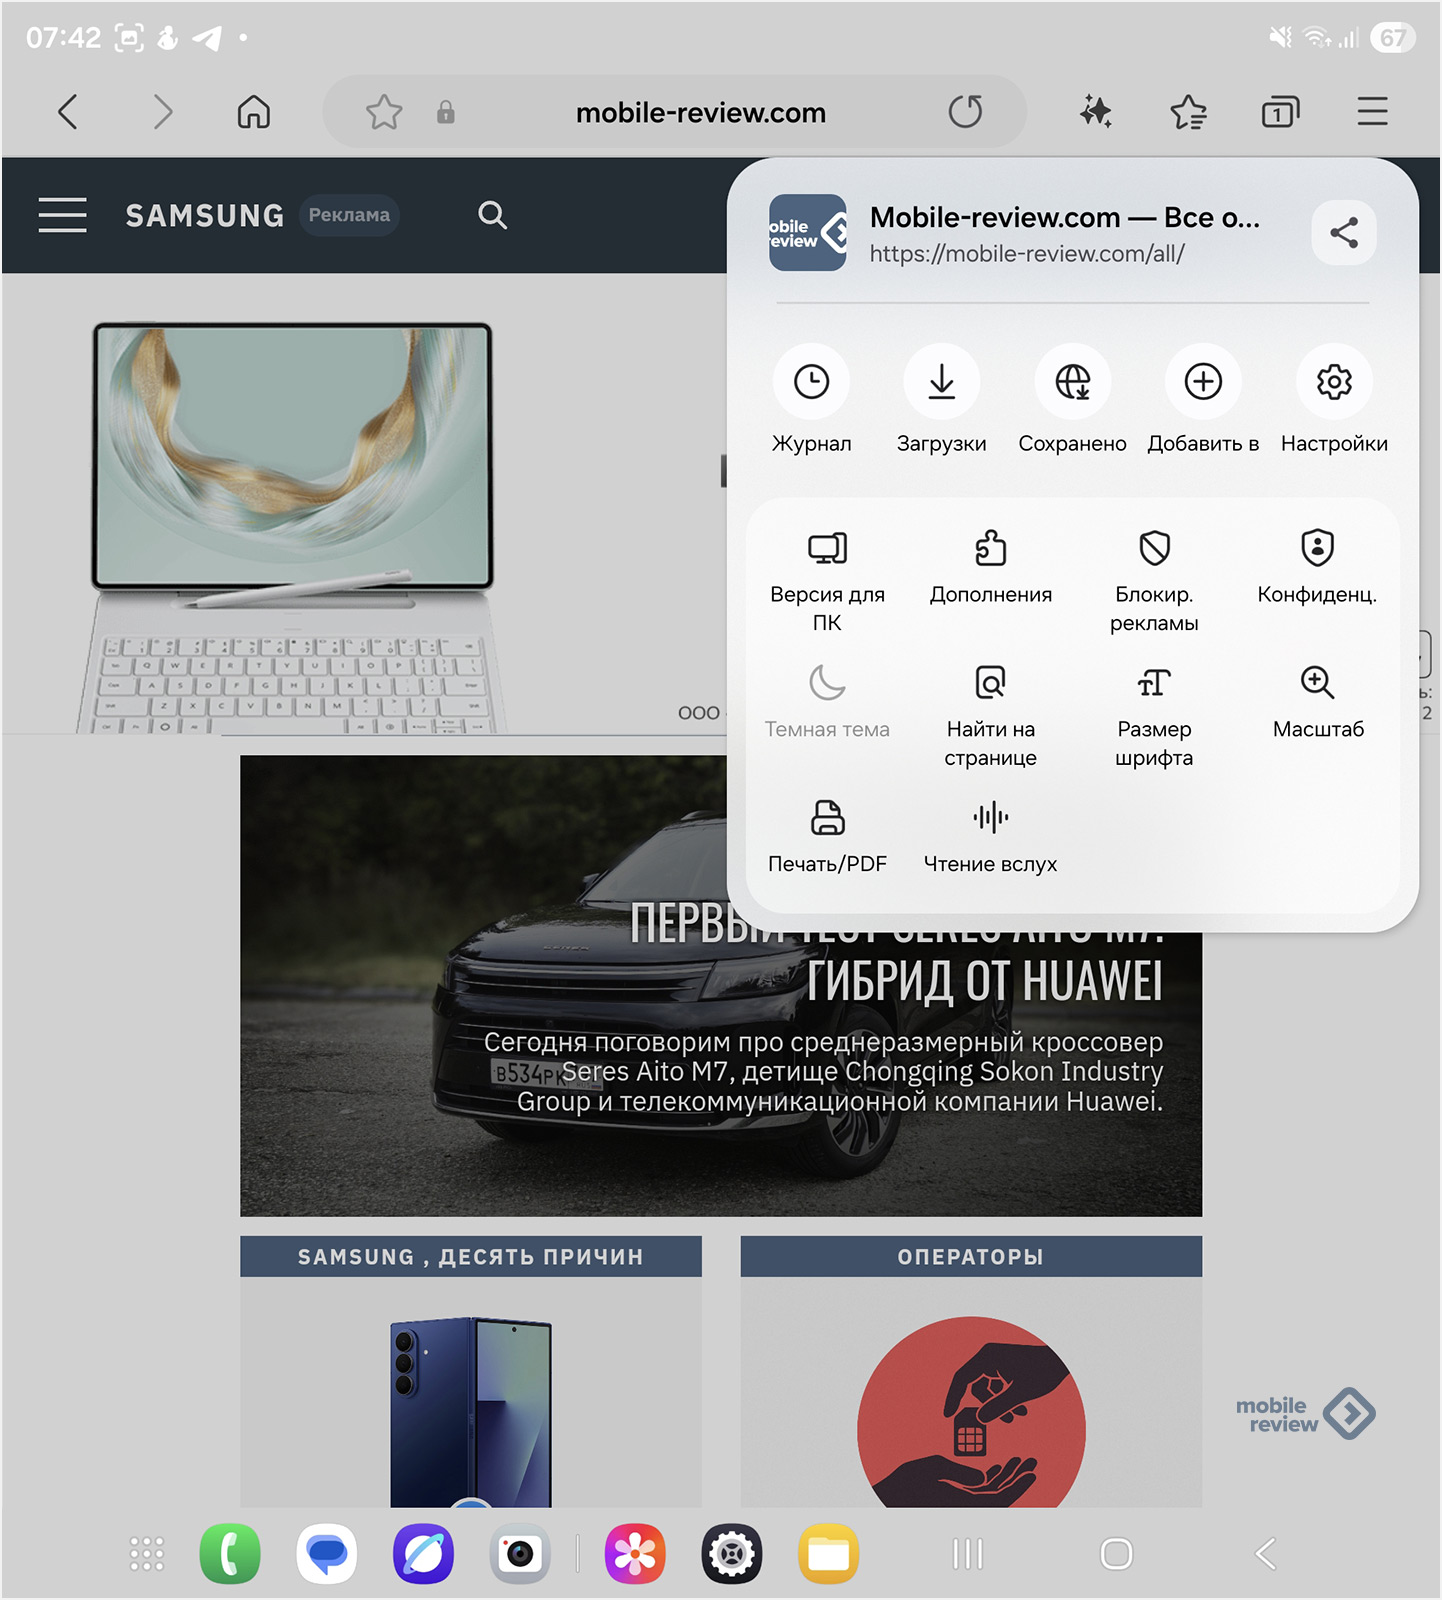
Task: Open Настройки browser settings
Action: pos(1334,400)
